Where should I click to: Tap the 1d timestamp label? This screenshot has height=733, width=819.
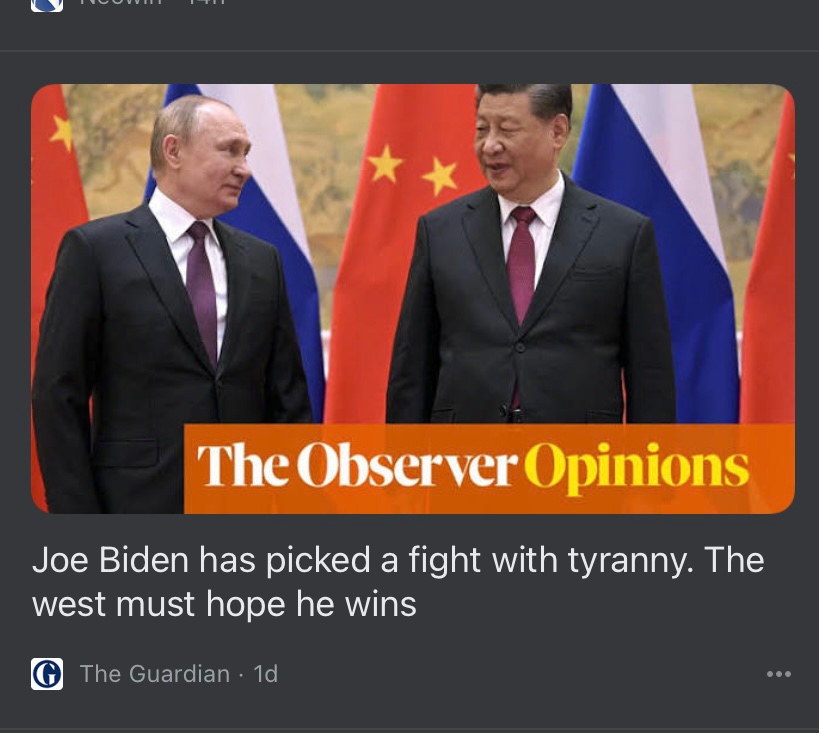click(266, 674)
